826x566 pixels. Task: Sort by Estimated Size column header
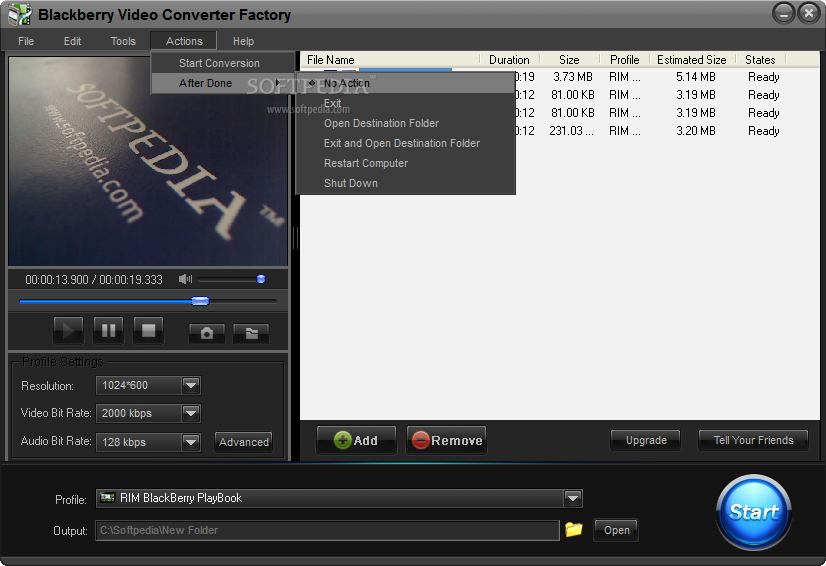coord(691,60)
